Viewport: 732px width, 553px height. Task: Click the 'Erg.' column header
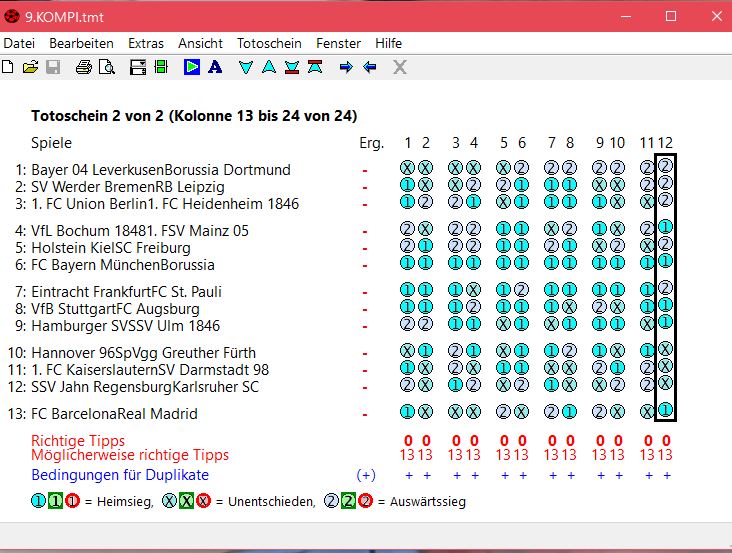pos(372,143)
